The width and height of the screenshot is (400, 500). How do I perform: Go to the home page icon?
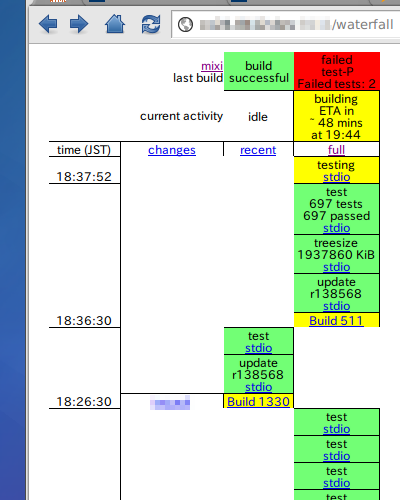click(115, 24)
